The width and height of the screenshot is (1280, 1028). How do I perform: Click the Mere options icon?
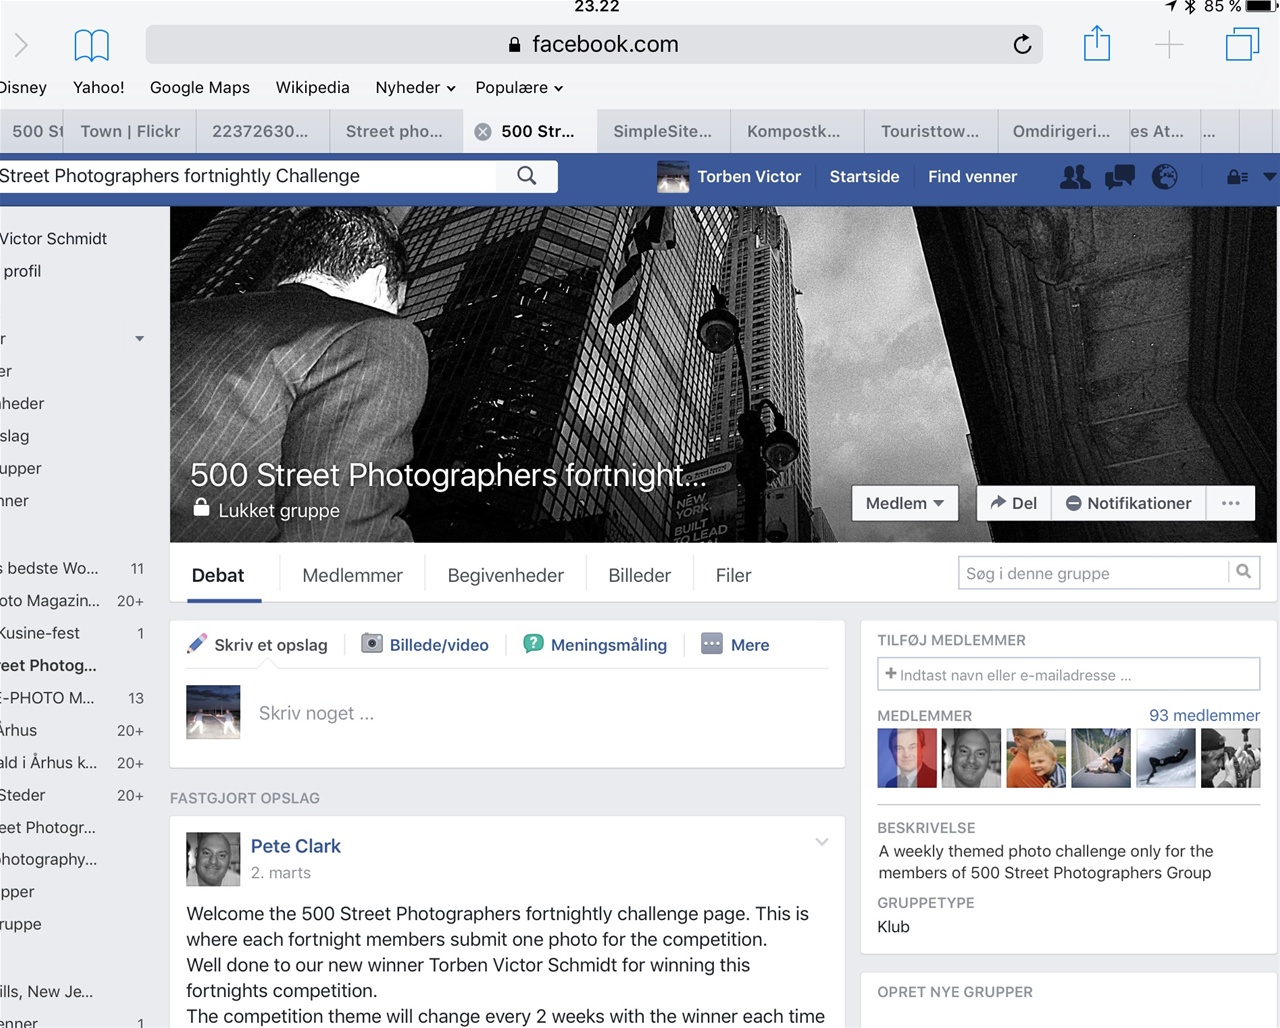712,644
